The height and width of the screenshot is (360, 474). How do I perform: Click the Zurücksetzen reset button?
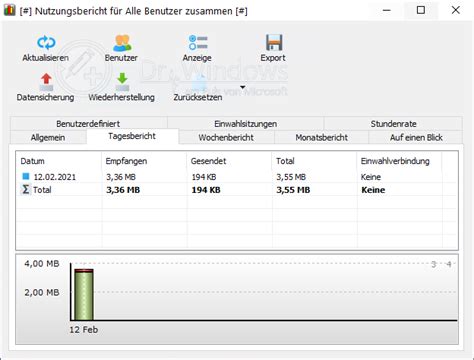[198, 88]
